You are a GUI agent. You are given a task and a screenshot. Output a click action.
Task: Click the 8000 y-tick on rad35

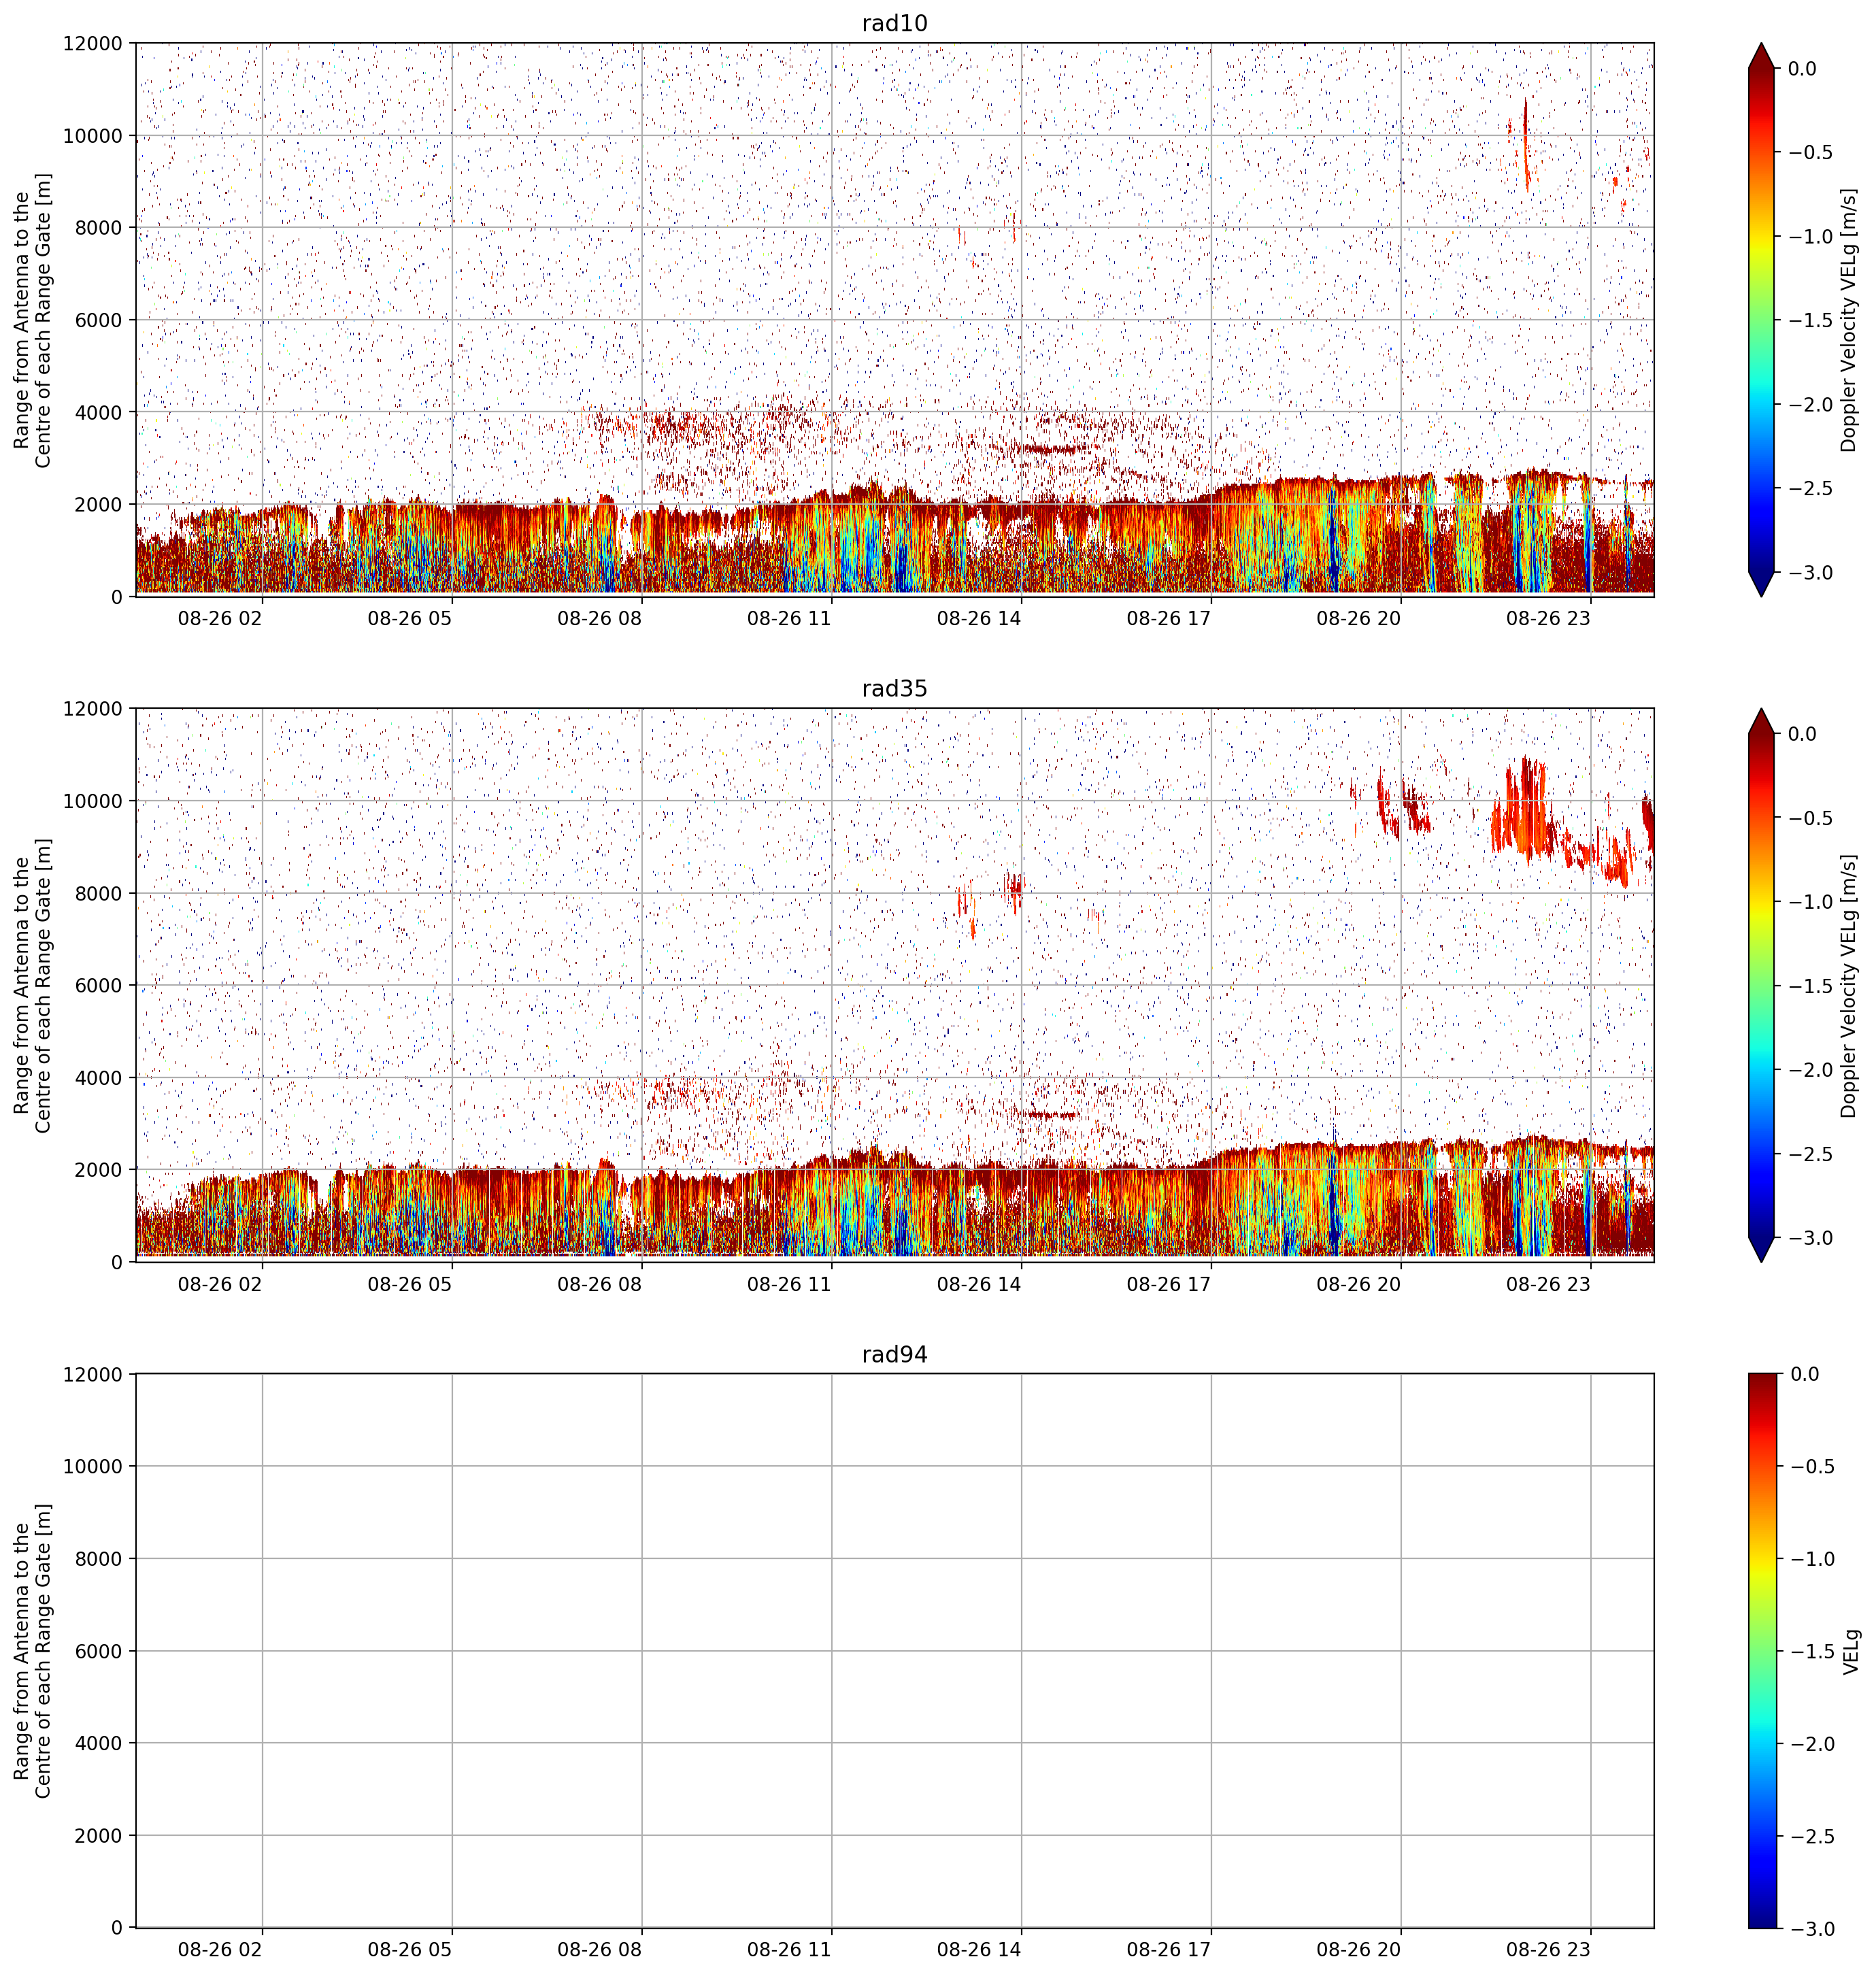coord(98,893)
